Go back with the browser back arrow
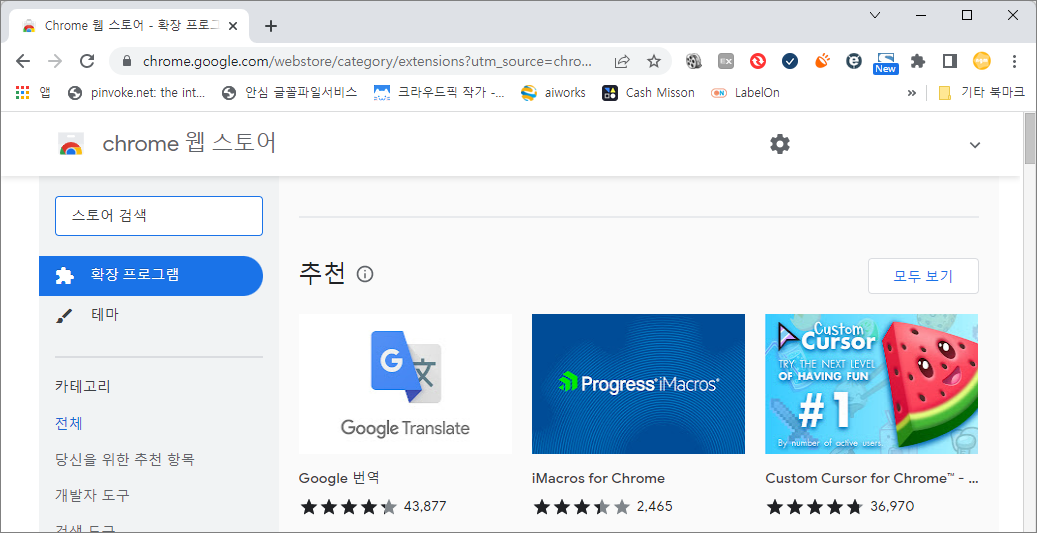Screen dimensions: 1037x533 [x=23, y=62]
